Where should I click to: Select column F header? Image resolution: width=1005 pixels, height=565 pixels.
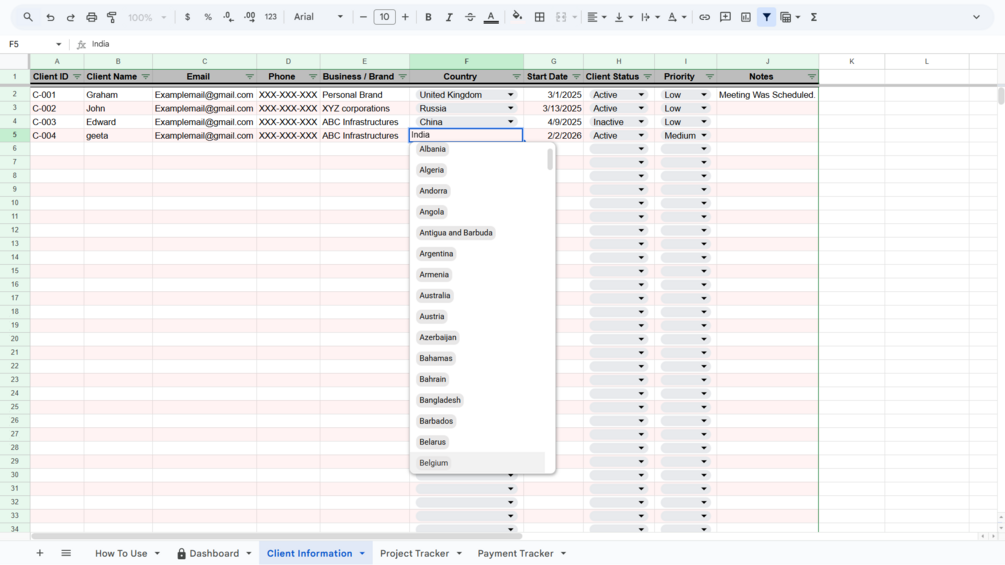[x=466, y=61]
